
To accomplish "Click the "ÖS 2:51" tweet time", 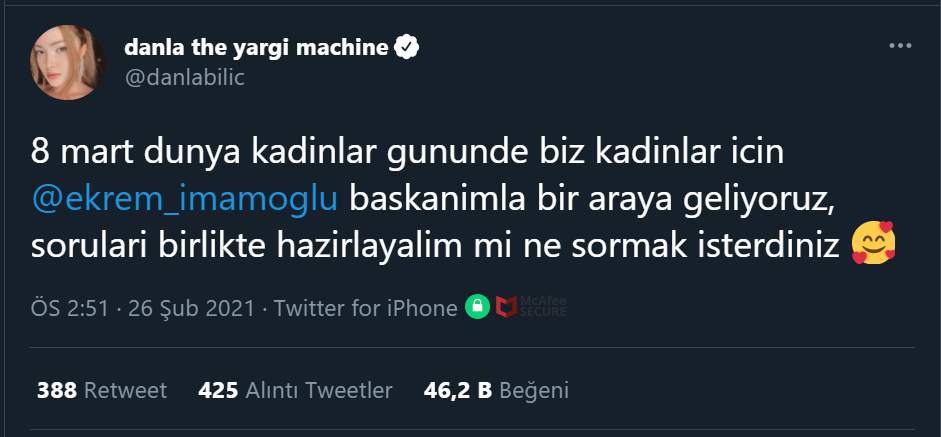I will click(x=70, y=309).
